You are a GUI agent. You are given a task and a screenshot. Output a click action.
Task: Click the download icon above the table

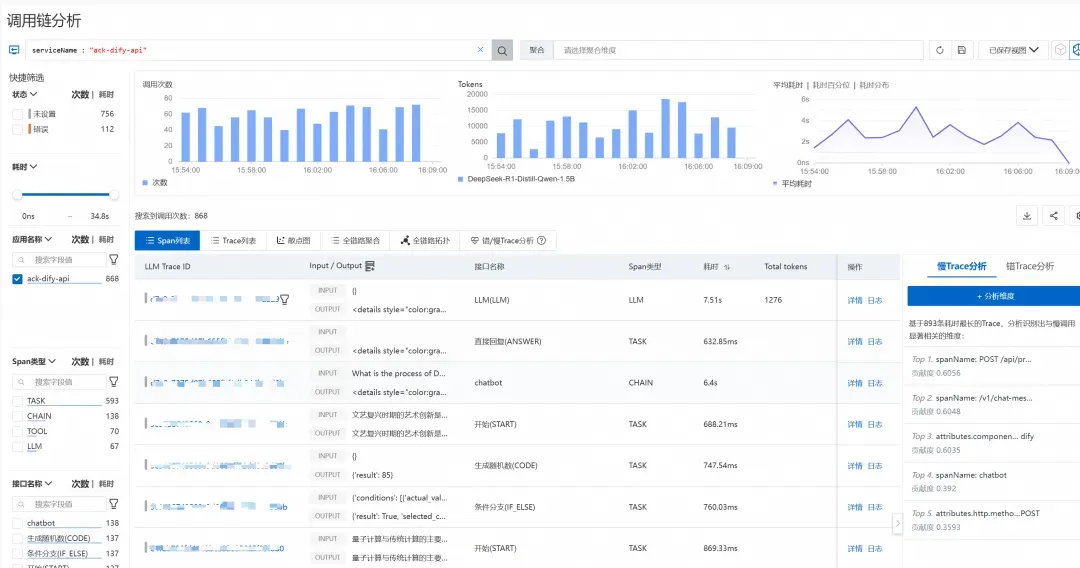click(1027, 215)
